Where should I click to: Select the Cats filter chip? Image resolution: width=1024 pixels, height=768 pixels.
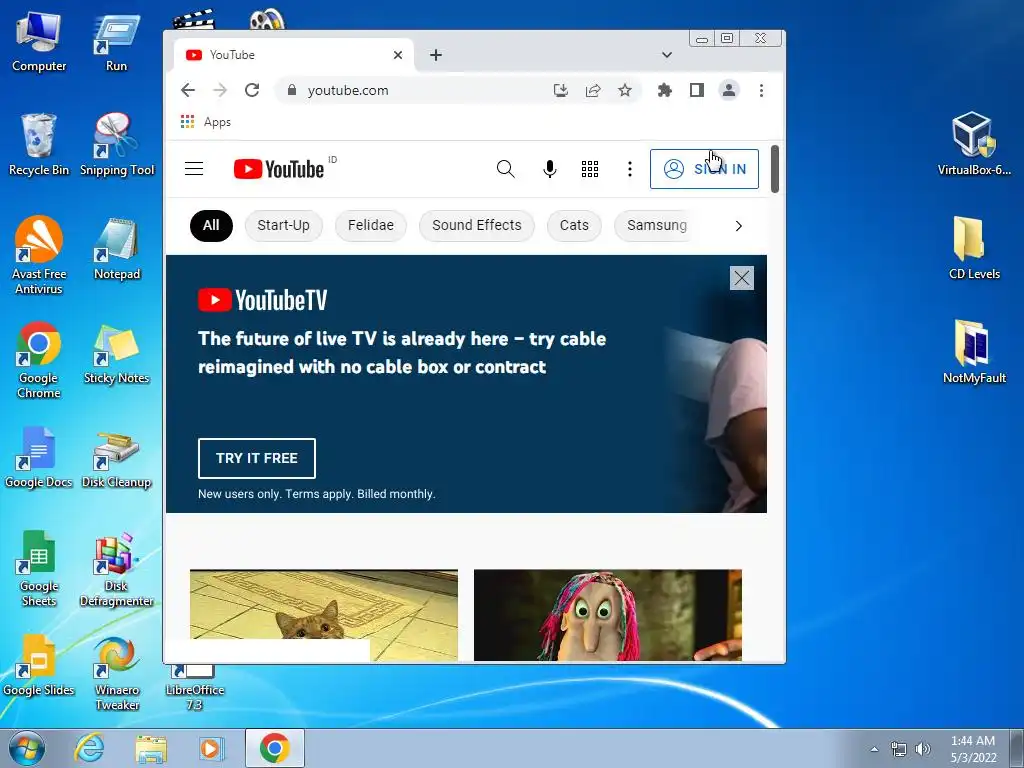pos(574,225)
